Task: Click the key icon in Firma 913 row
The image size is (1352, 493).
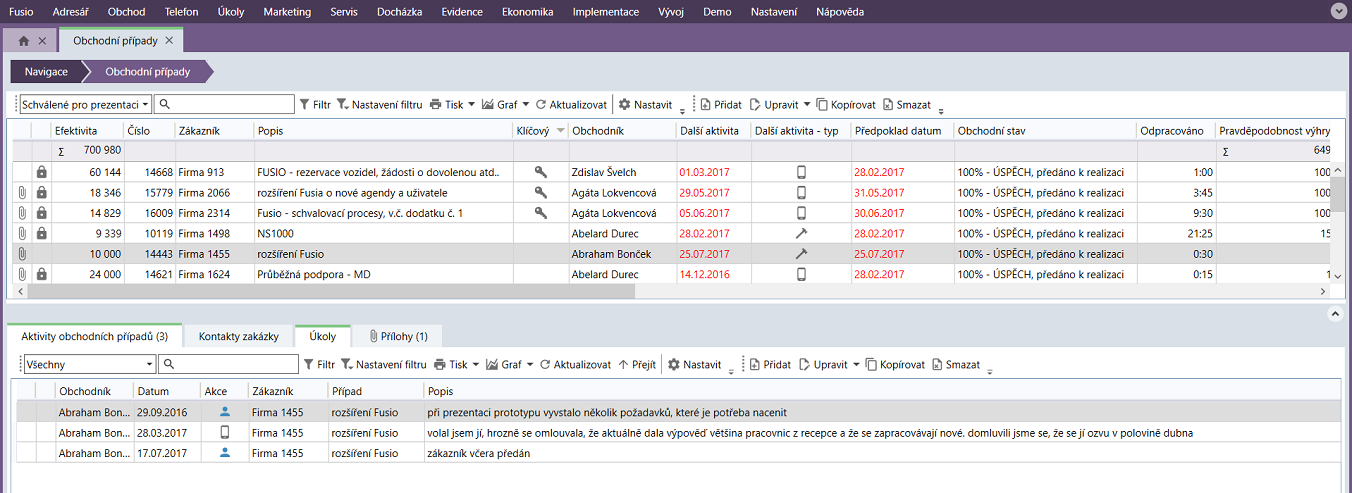Action: [x=541, y=172]
